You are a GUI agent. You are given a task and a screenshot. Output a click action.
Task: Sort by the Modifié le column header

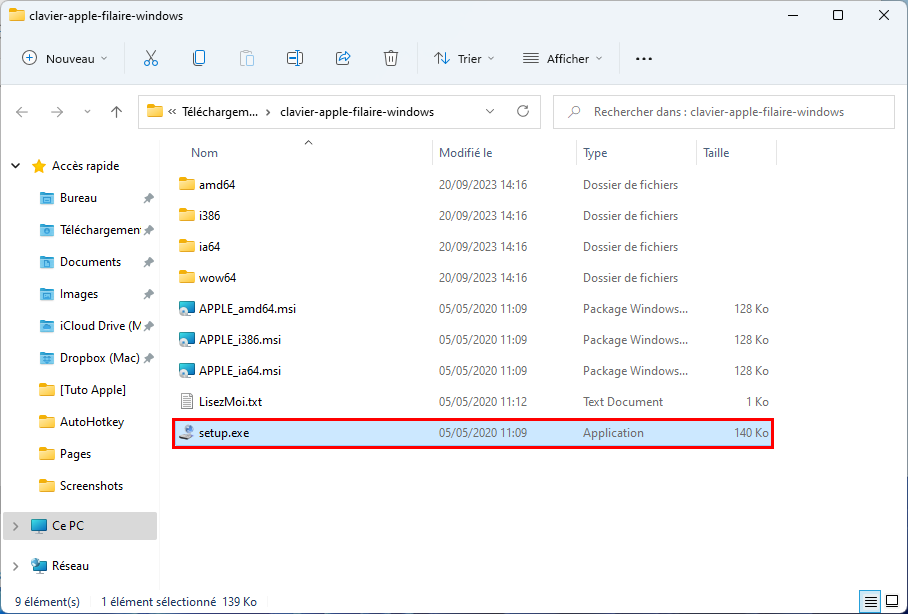tap(466, 153)
